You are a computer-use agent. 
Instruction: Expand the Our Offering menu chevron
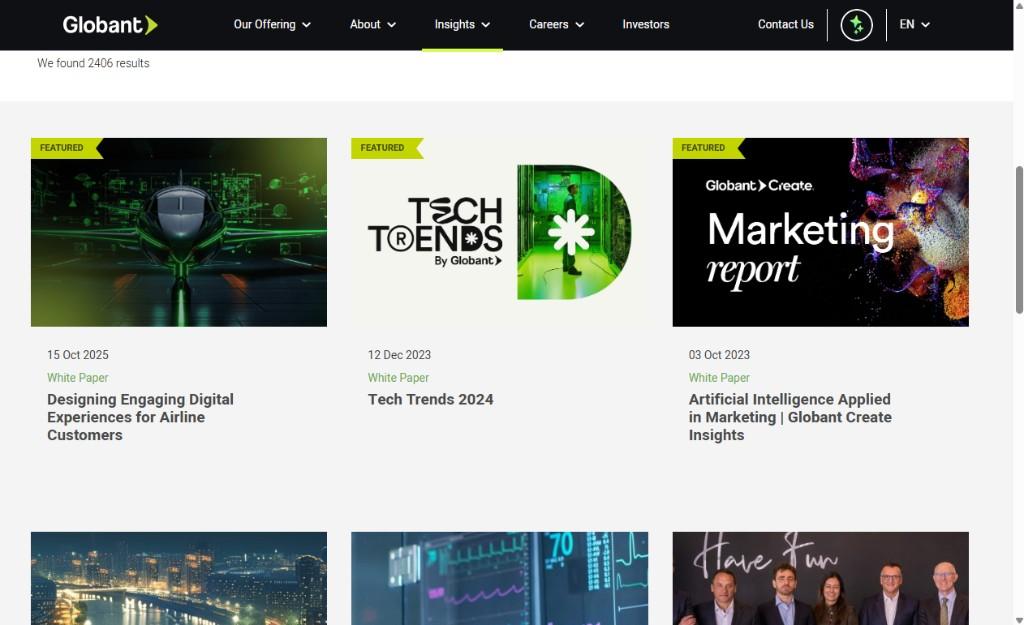[x=306, y=25]
